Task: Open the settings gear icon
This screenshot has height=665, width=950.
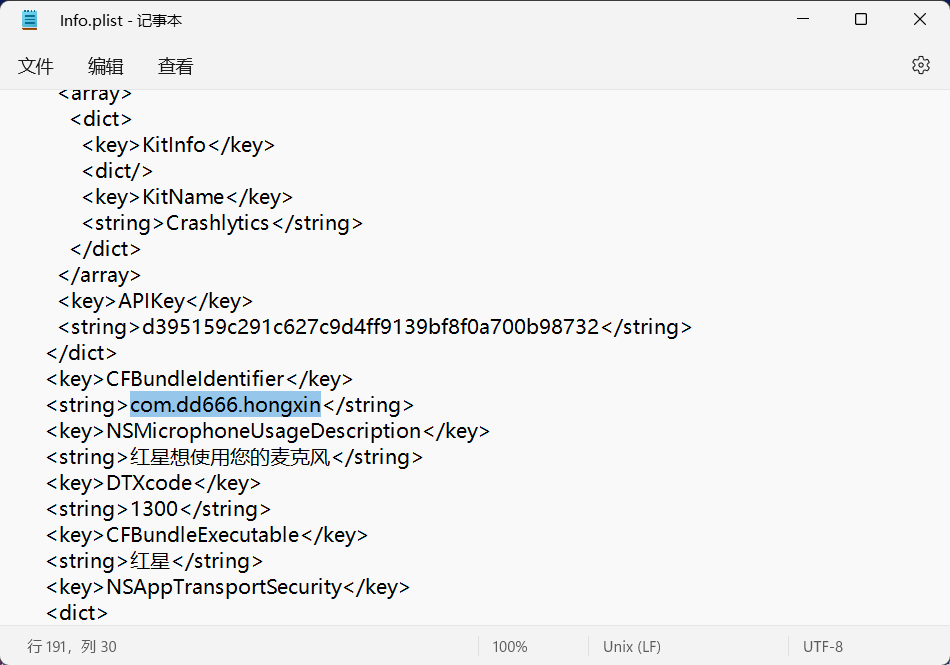Action: [x=921, y=65]
